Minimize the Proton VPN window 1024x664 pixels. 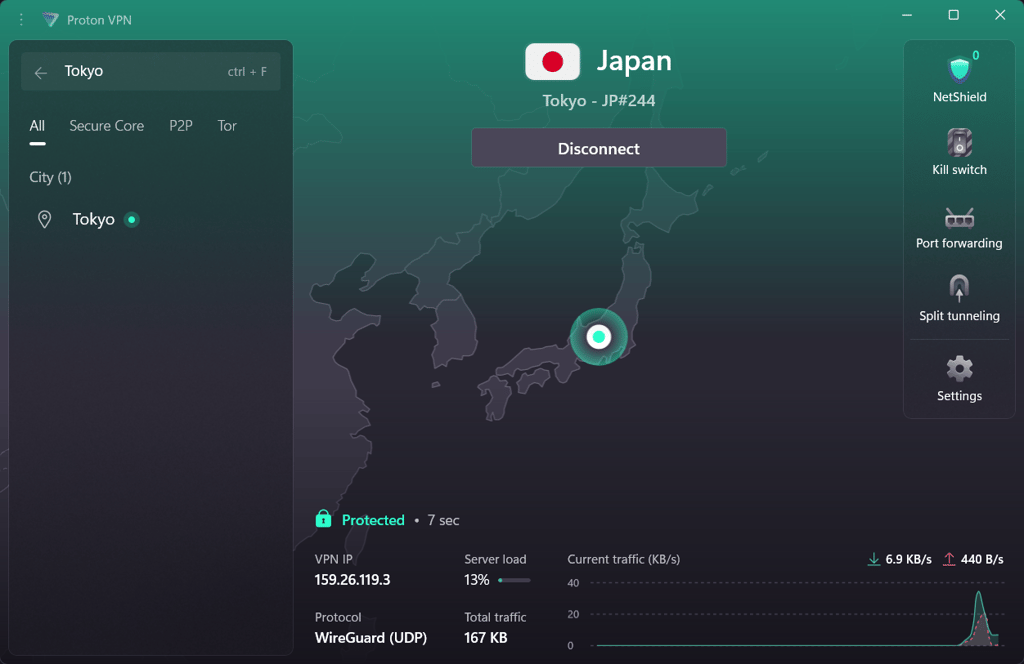906,15
